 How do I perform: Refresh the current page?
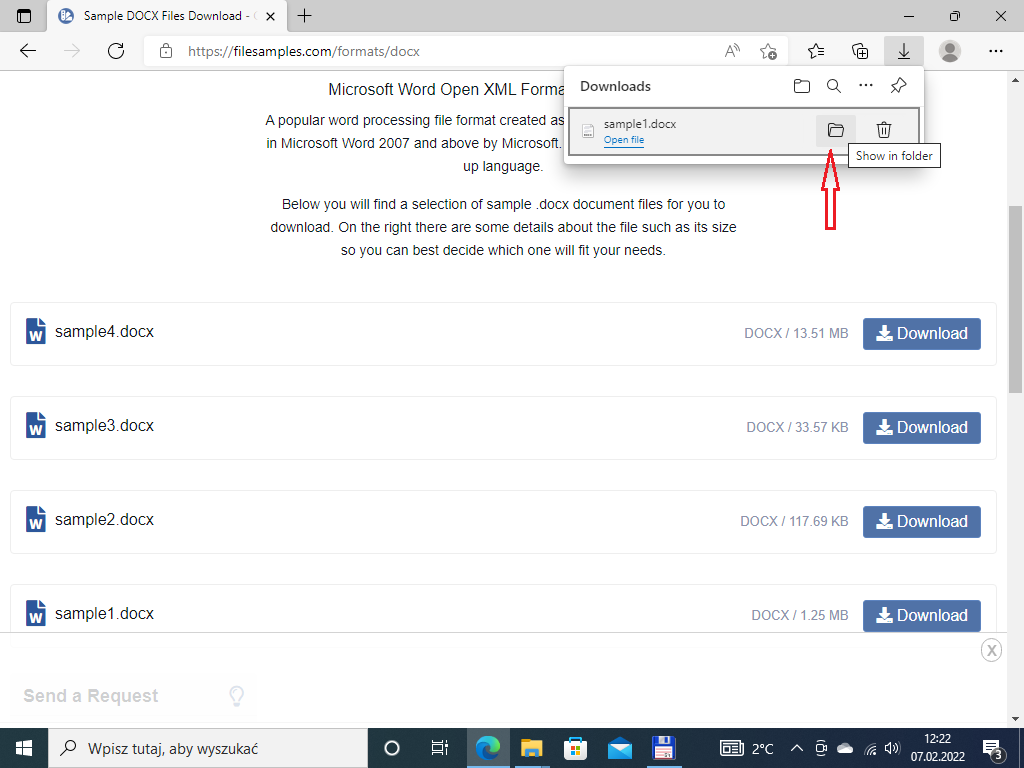click(x=116, y=51)
